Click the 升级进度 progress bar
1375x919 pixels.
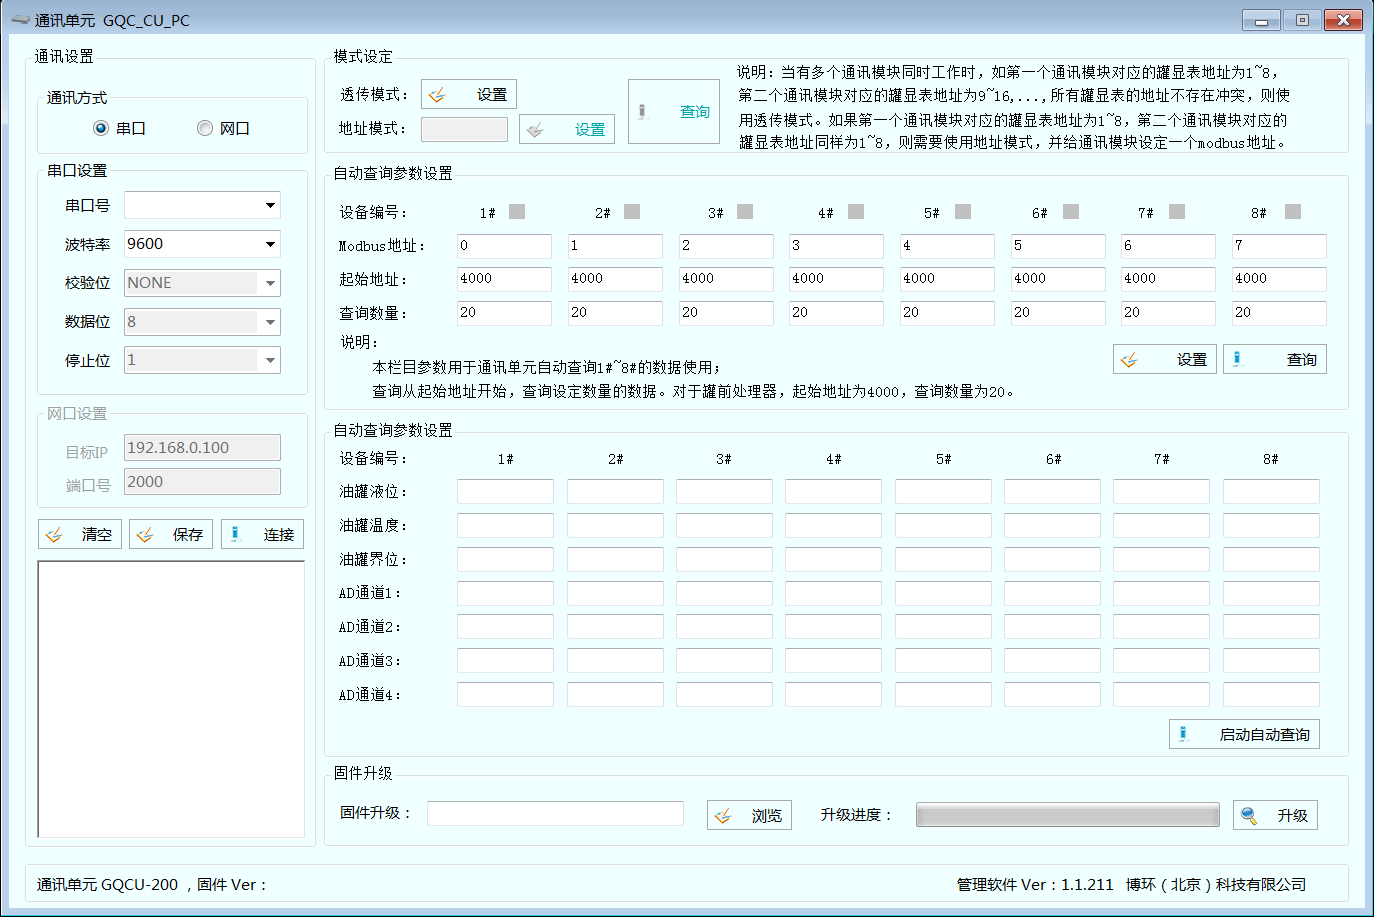1068,815
